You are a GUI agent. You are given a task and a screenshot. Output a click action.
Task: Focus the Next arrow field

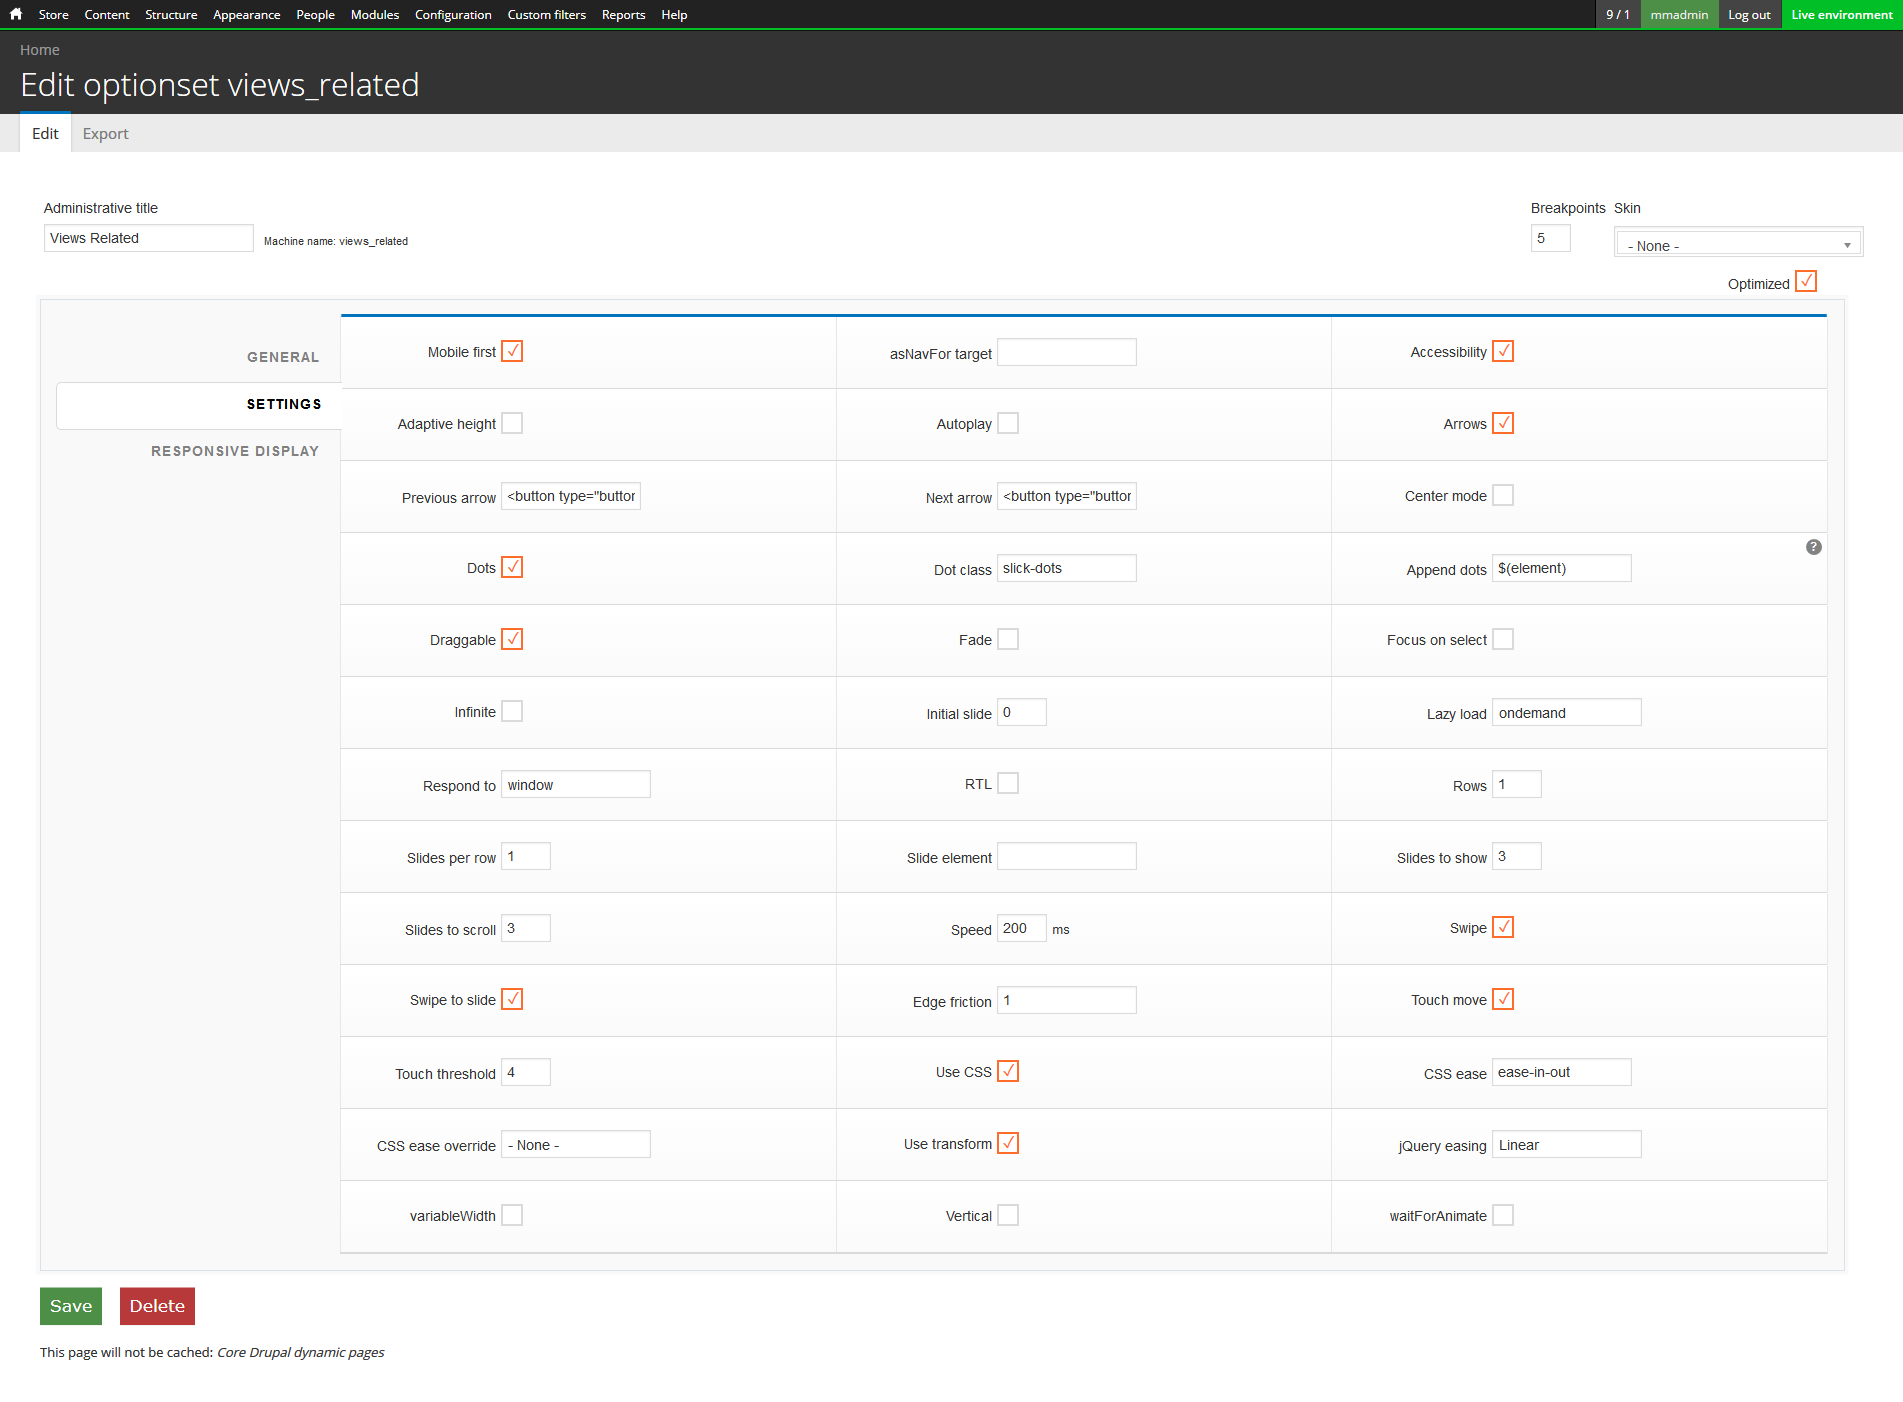(x=1066, y=496)
